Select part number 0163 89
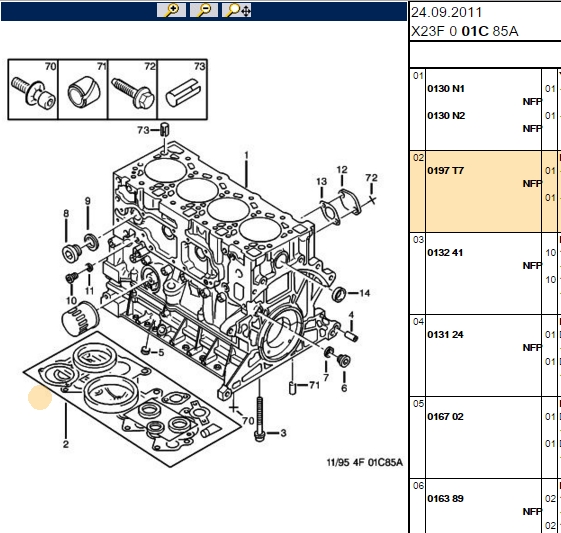 [x=445, y=499]
